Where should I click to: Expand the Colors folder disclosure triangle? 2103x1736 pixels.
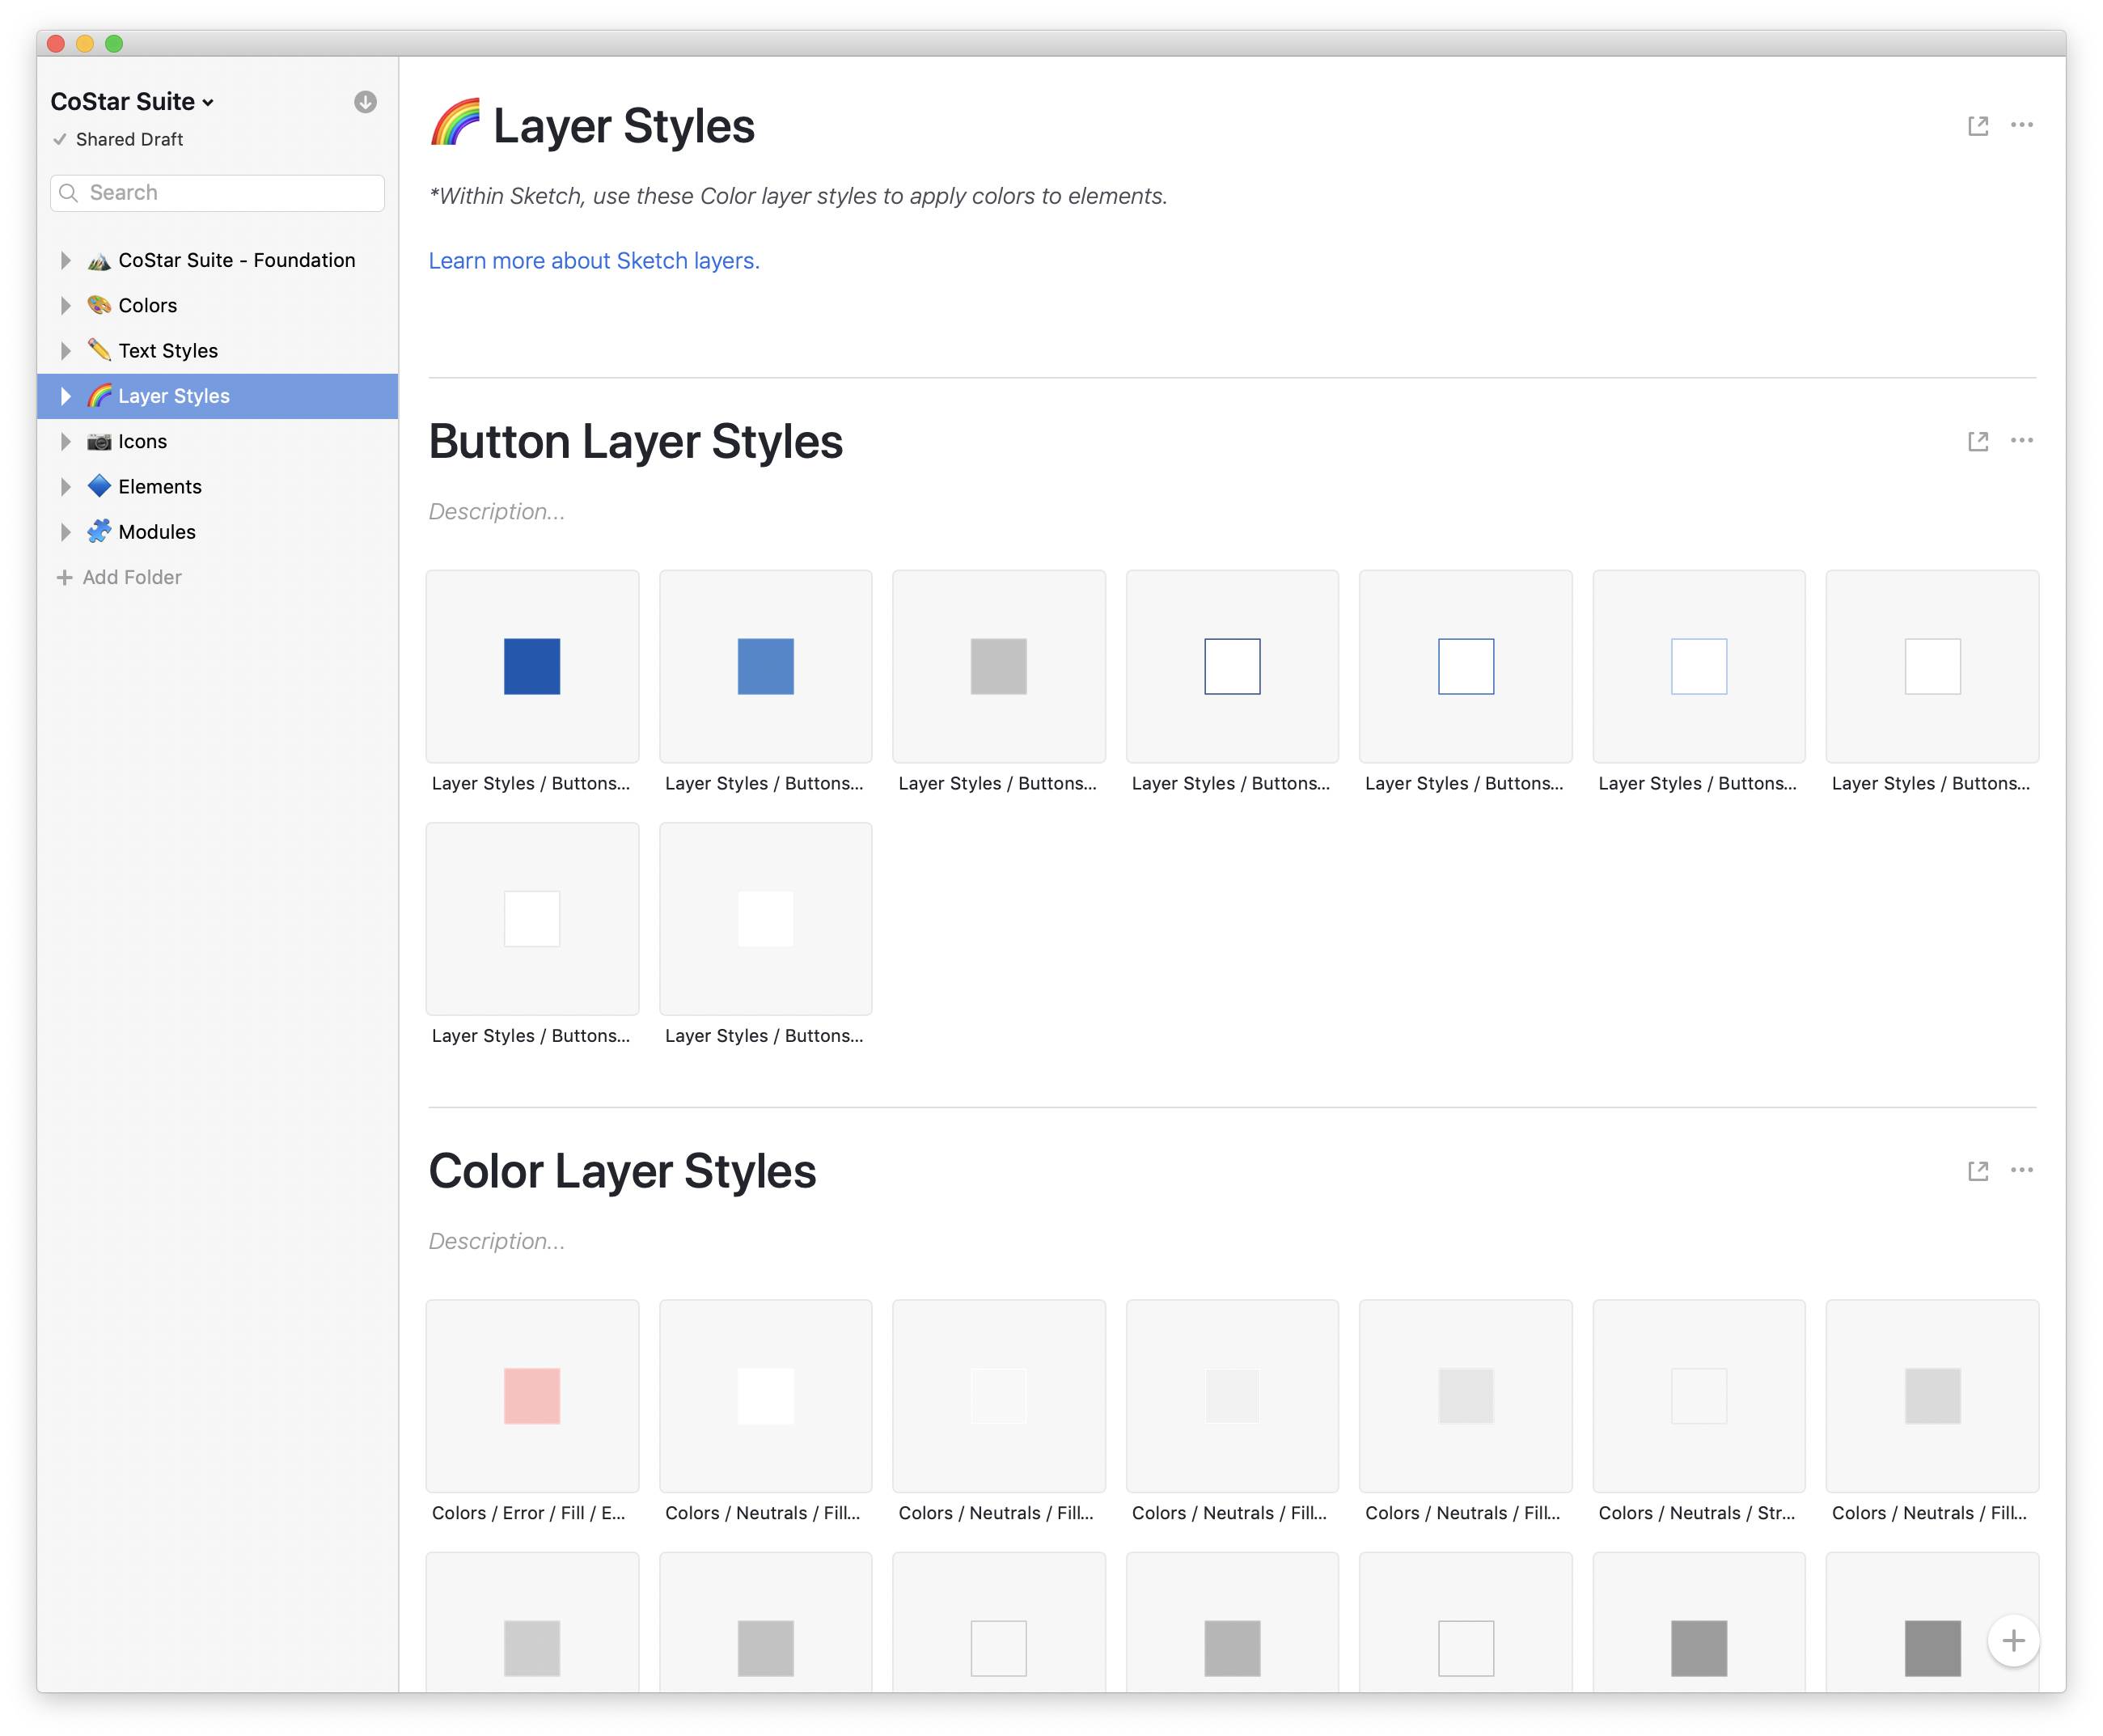(66, 305)
